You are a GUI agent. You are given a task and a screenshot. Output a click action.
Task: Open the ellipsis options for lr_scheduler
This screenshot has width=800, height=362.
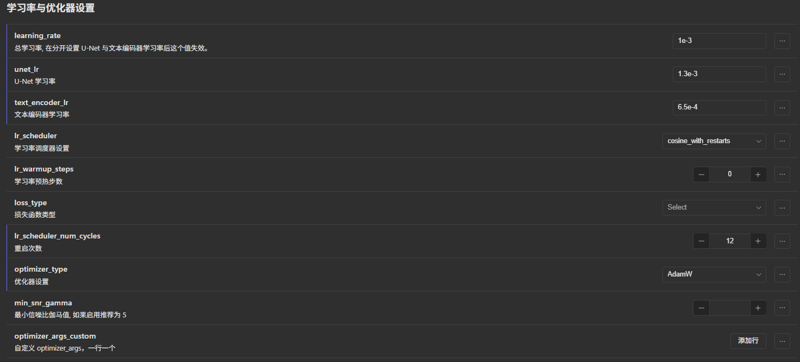click(x=782, y=141)
